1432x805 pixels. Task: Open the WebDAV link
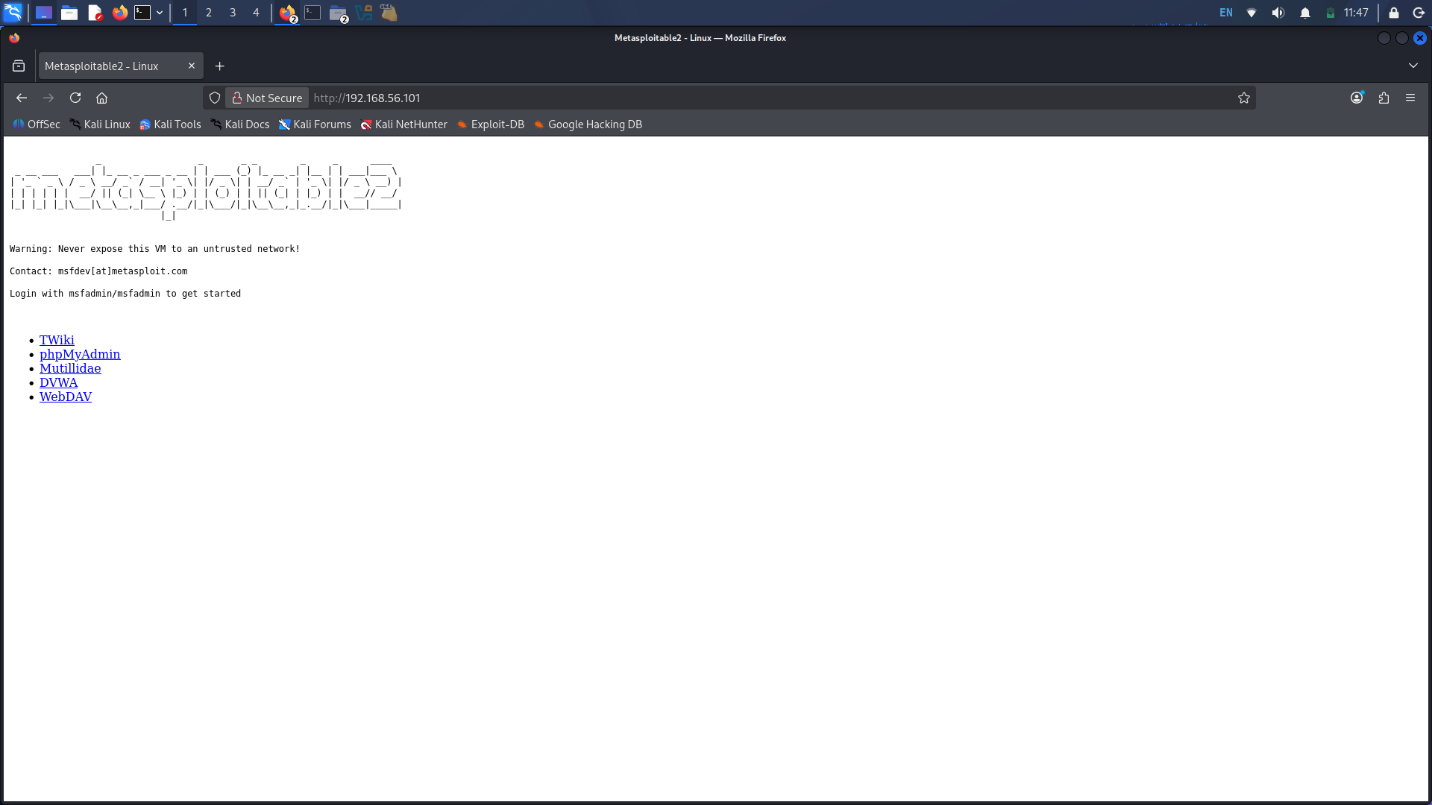65,397
